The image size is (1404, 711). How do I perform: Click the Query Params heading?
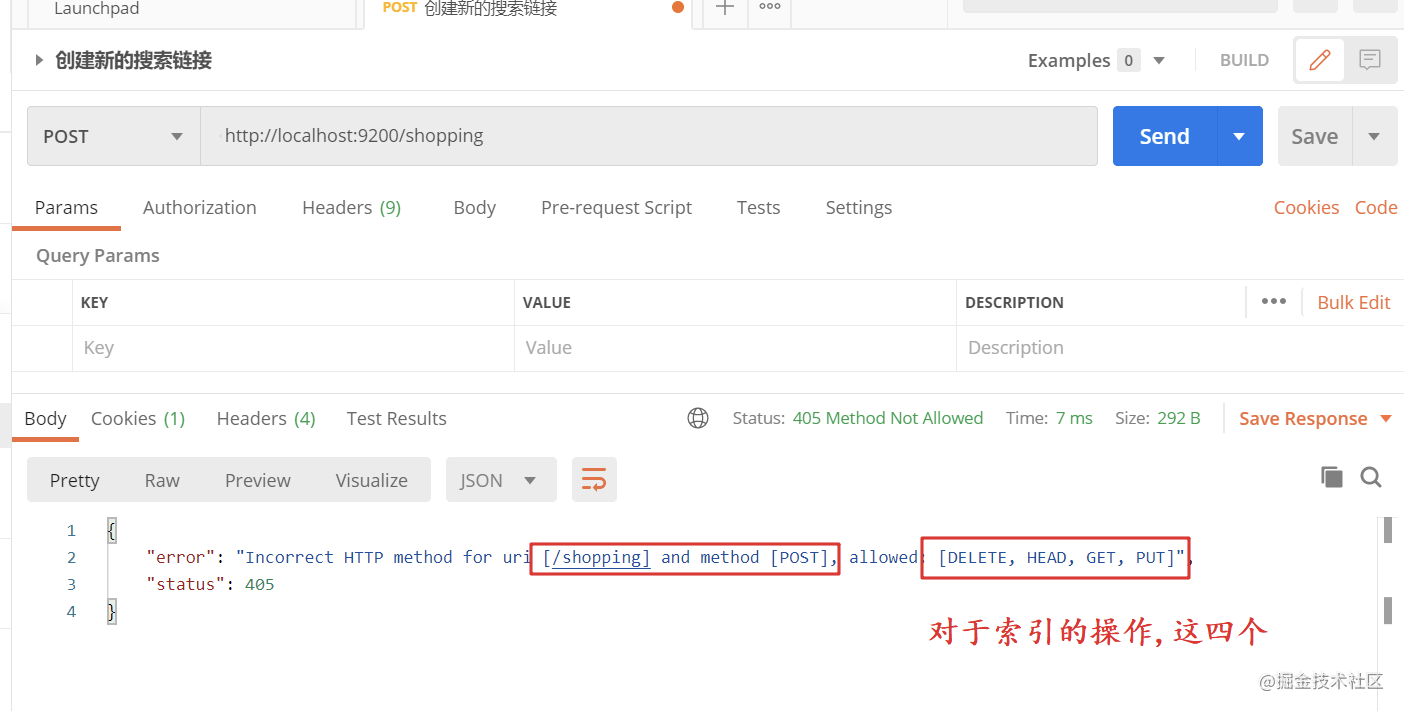[x=98, y=255]
